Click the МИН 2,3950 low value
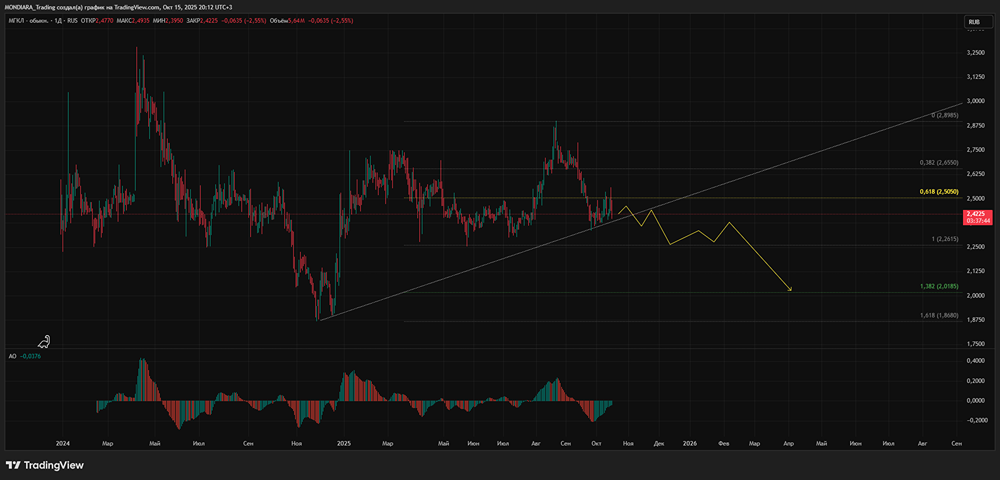 168,21
